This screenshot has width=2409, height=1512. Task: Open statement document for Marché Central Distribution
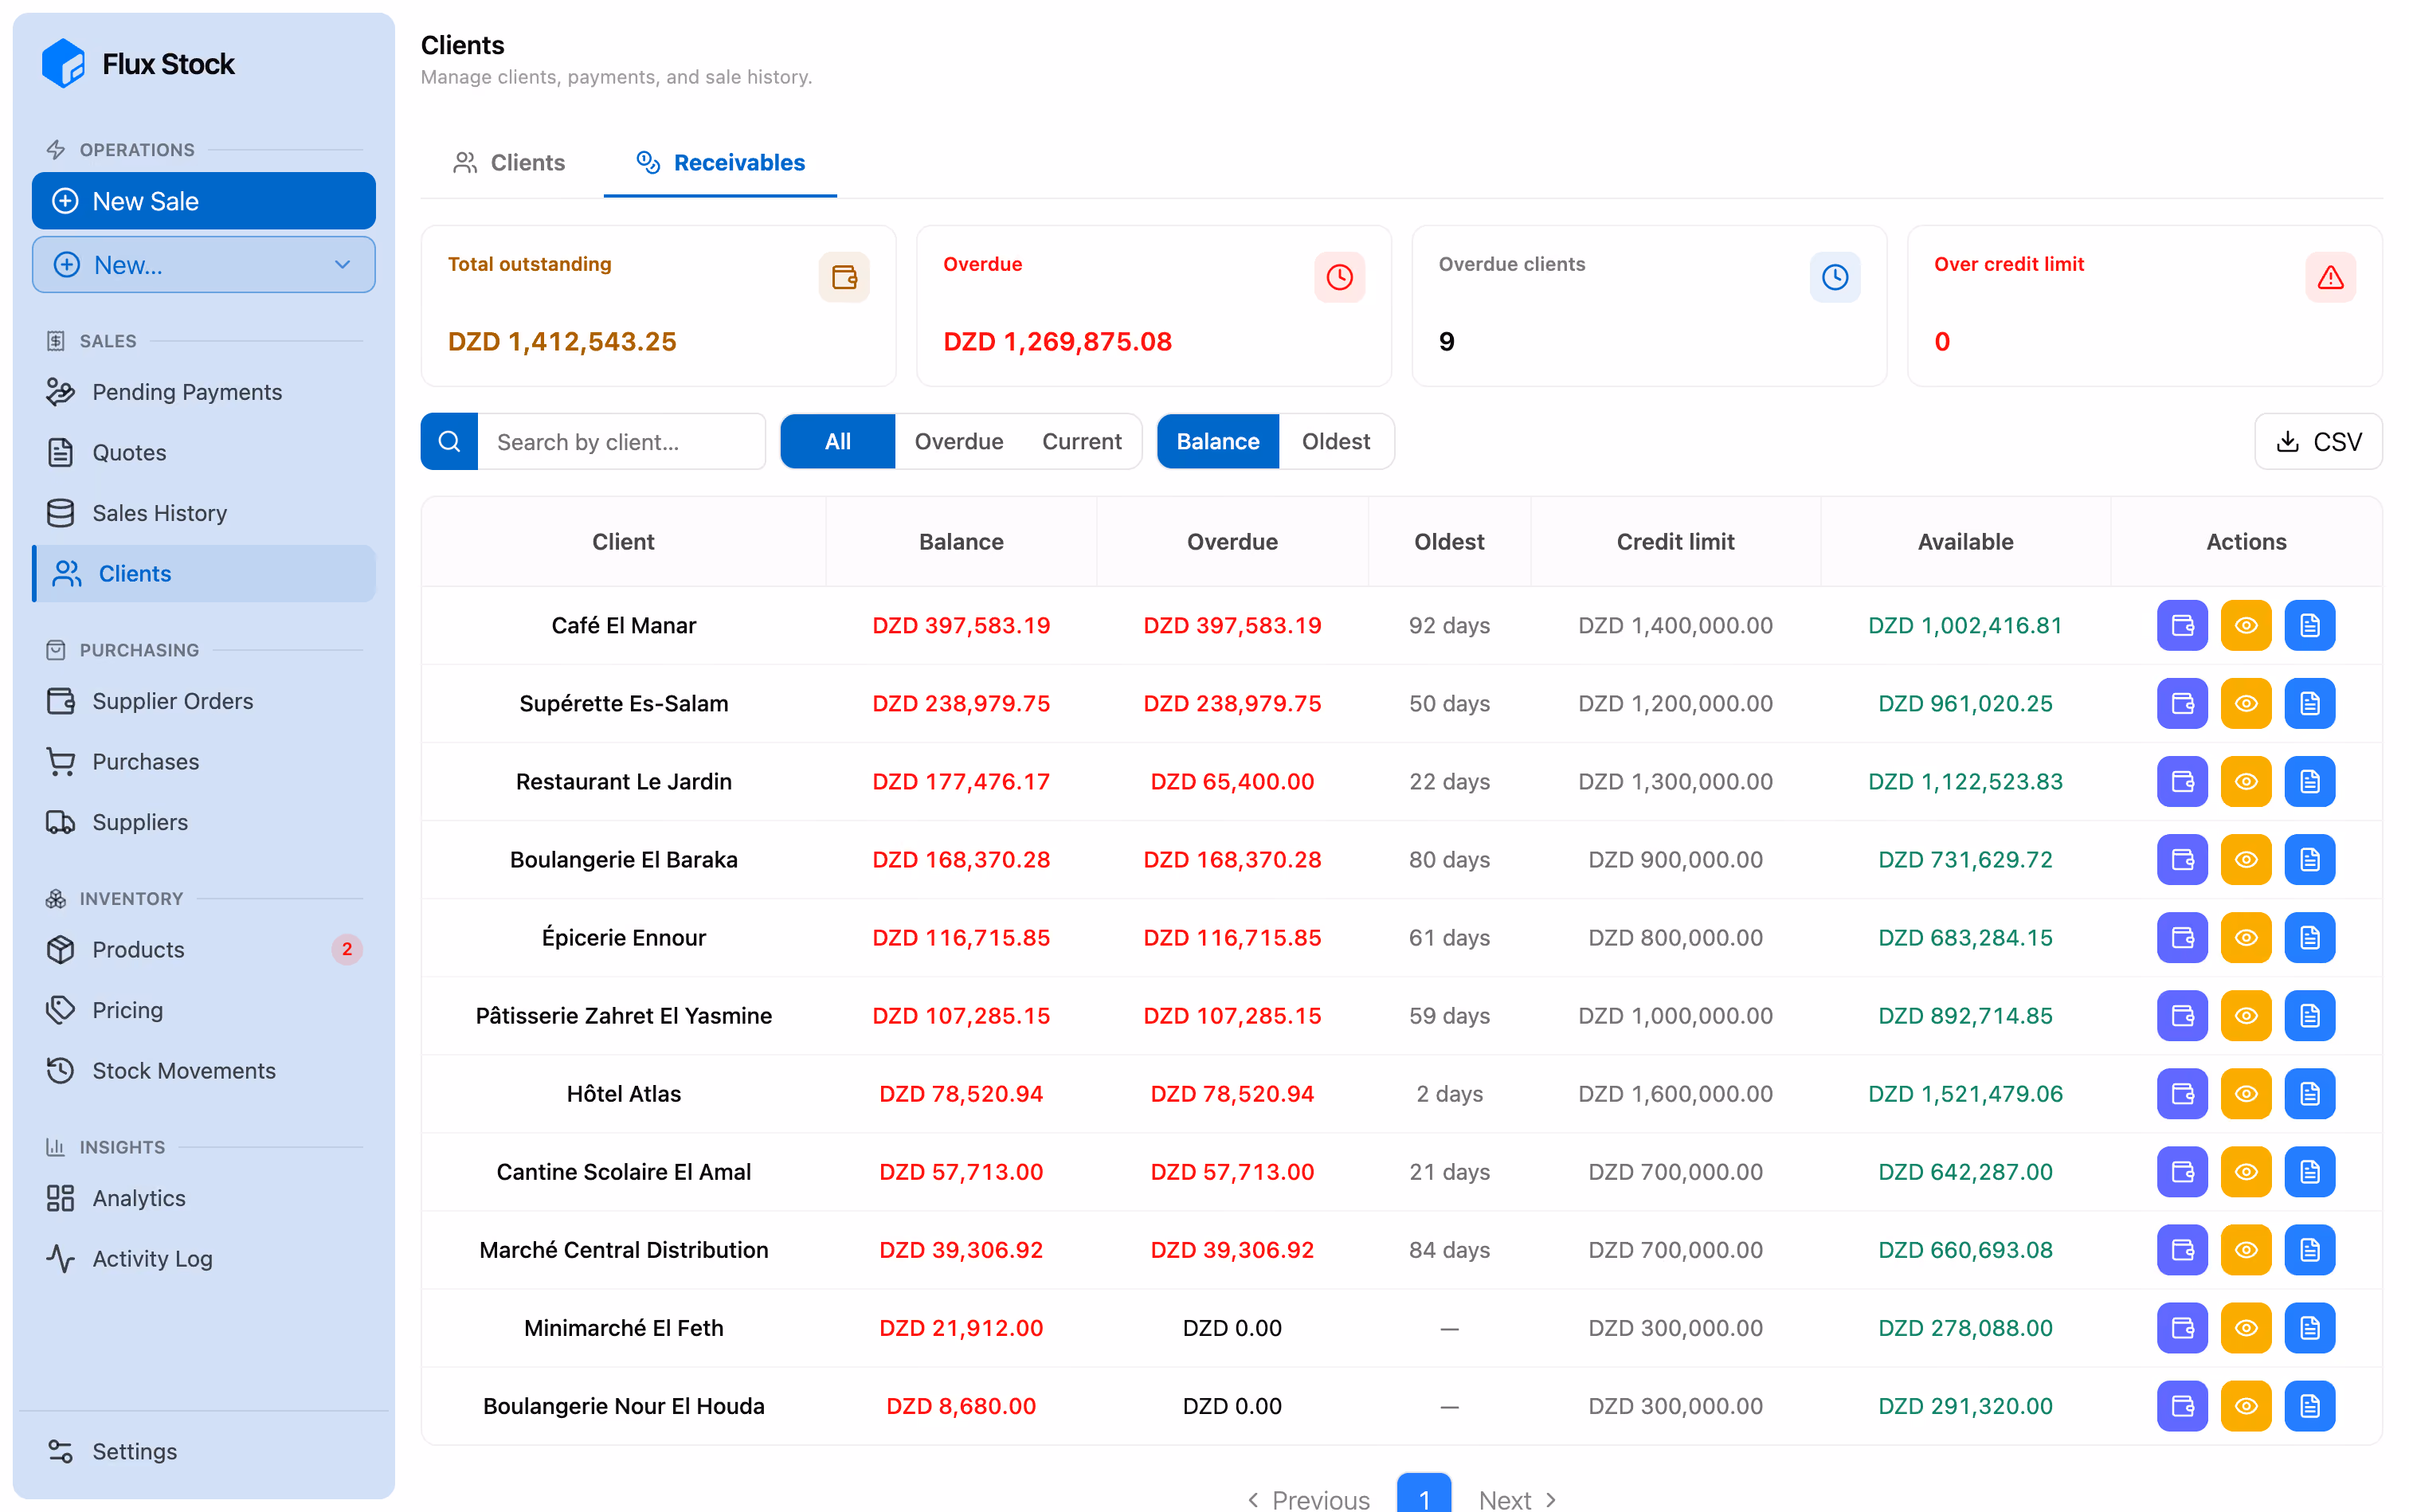tap(2309, 1249)
